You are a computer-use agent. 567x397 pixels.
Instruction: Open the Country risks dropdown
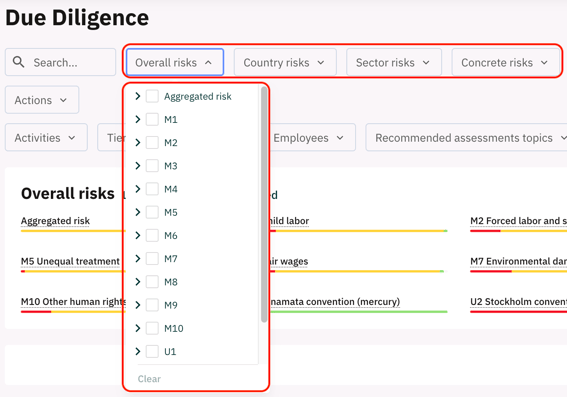pyautogui.click(x=285, y=62)
